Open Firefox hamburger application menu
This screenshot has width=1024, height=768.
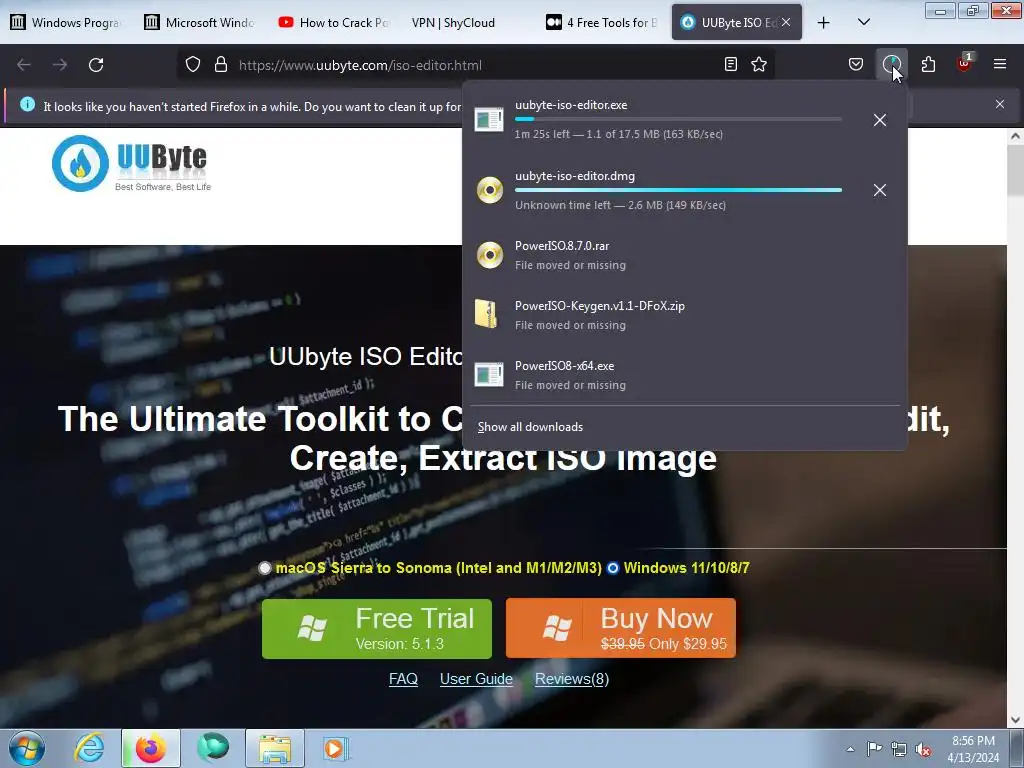click(1000, 64)
